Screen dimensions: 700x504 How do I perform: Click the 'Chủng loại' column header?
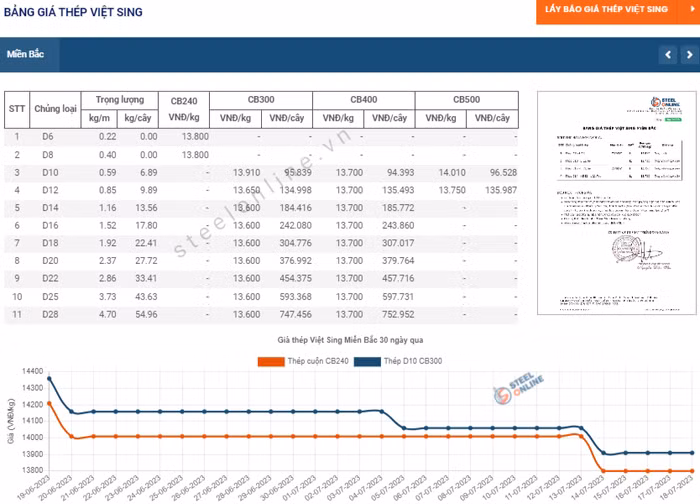pyautogui.click(x=55, y=109)
